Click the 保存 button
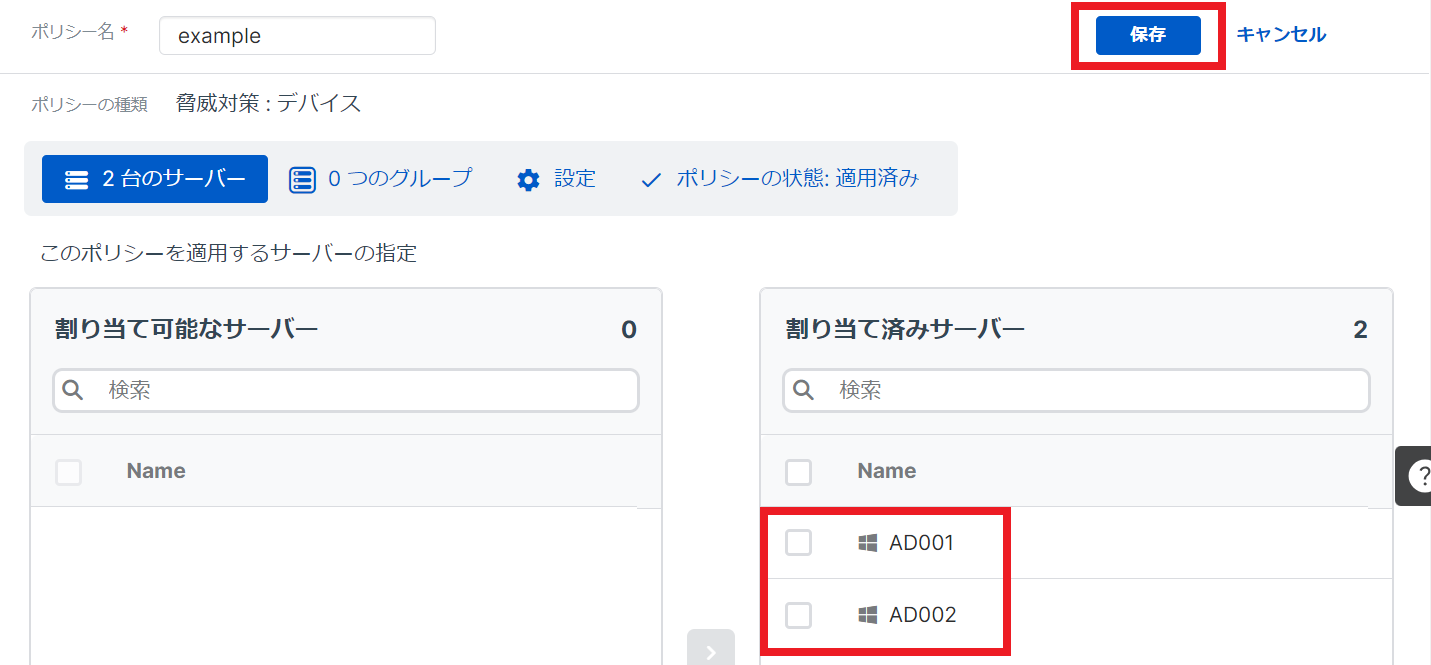This screenshot has height=665, width=1431. click(1147, 35)
